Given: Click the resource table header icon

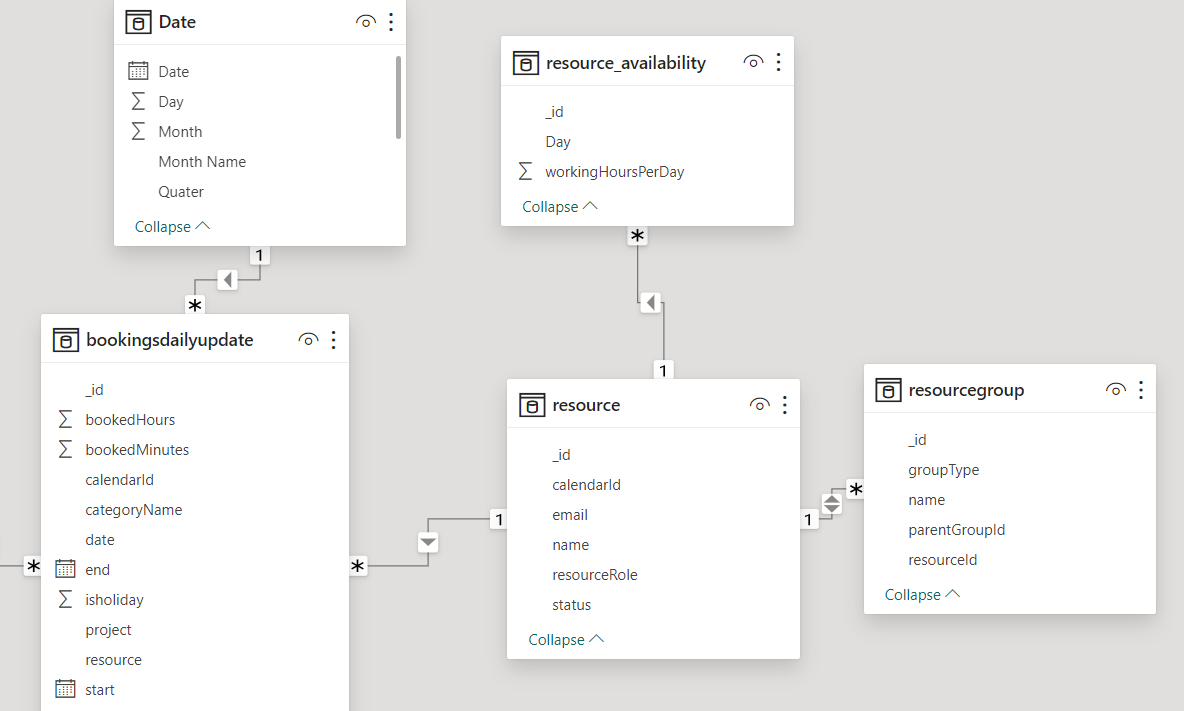Looking at the screenshot, I should tap(532, 405).
